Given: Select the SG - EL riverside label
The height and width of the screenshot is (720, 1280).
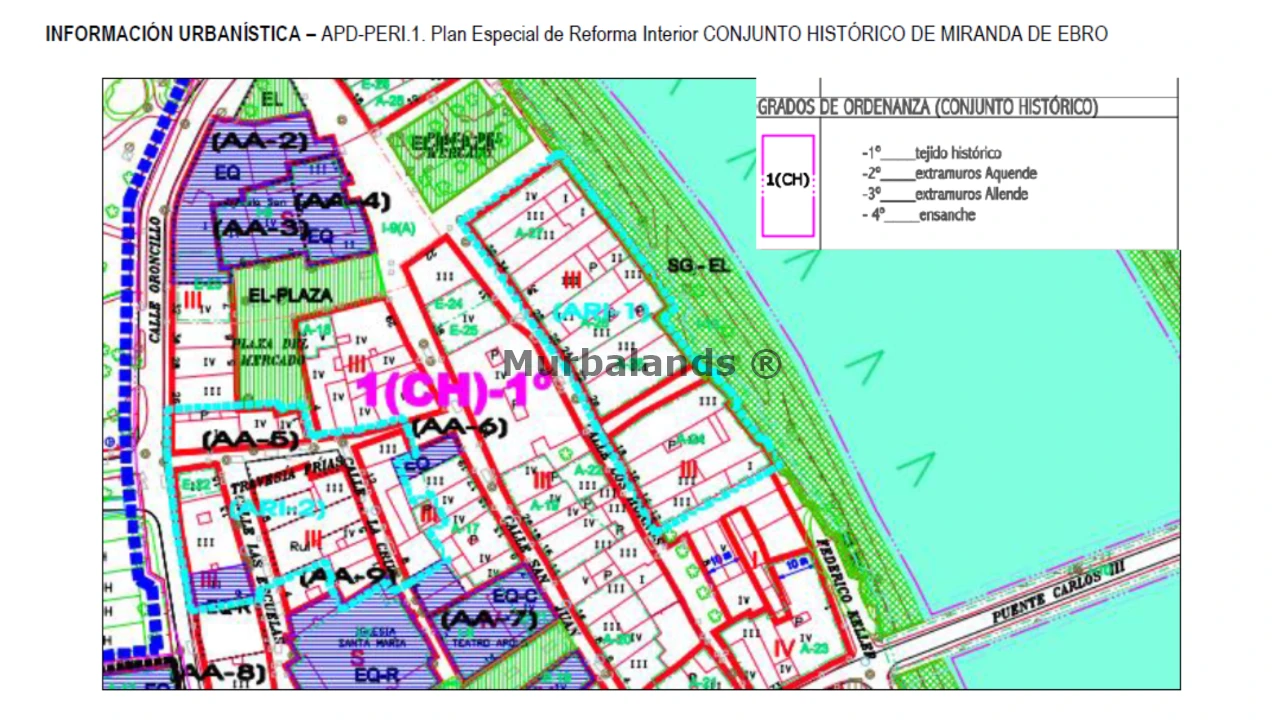Looking at the screenshot, I should pyautogui.click(x=701, y=266).
